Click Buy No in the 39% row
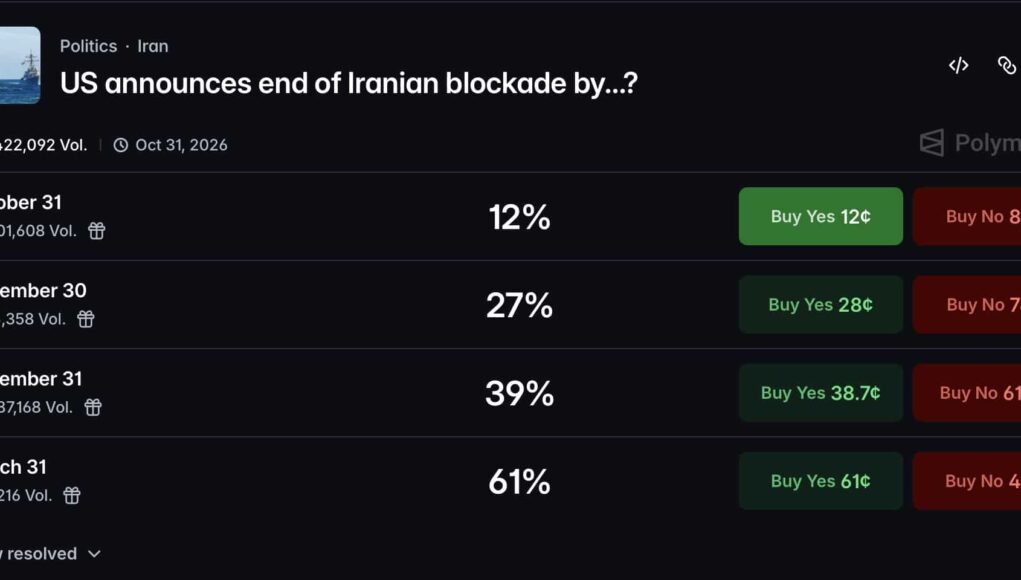 point(967,393)
